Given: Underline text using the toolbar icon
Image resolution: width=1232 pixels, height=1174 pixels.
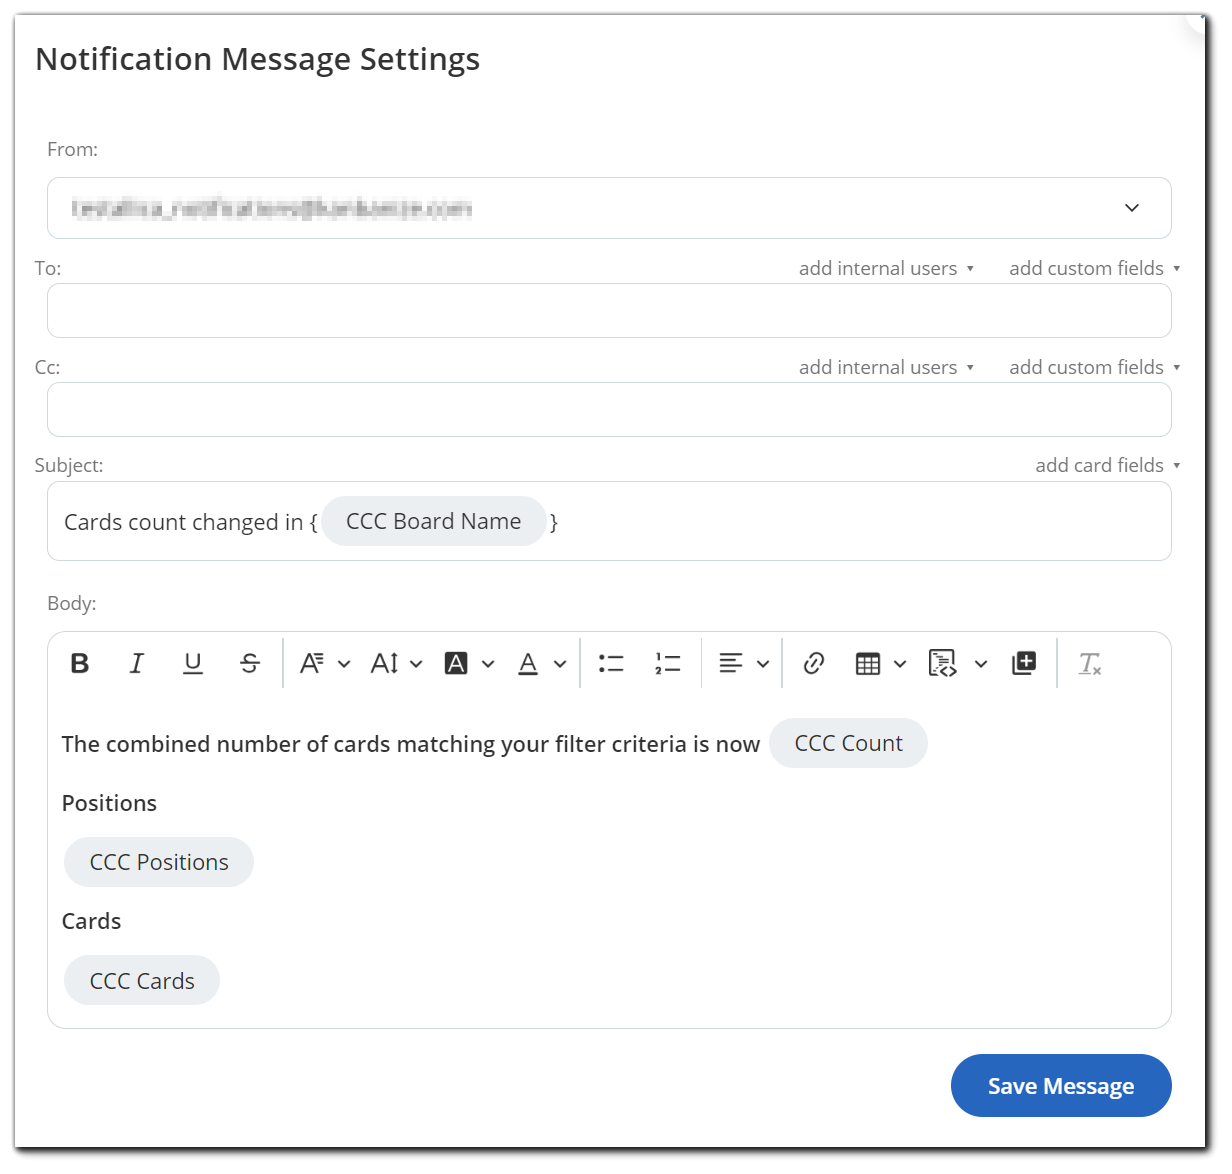Looking at the screenshot, I should [x=192, y=663].
